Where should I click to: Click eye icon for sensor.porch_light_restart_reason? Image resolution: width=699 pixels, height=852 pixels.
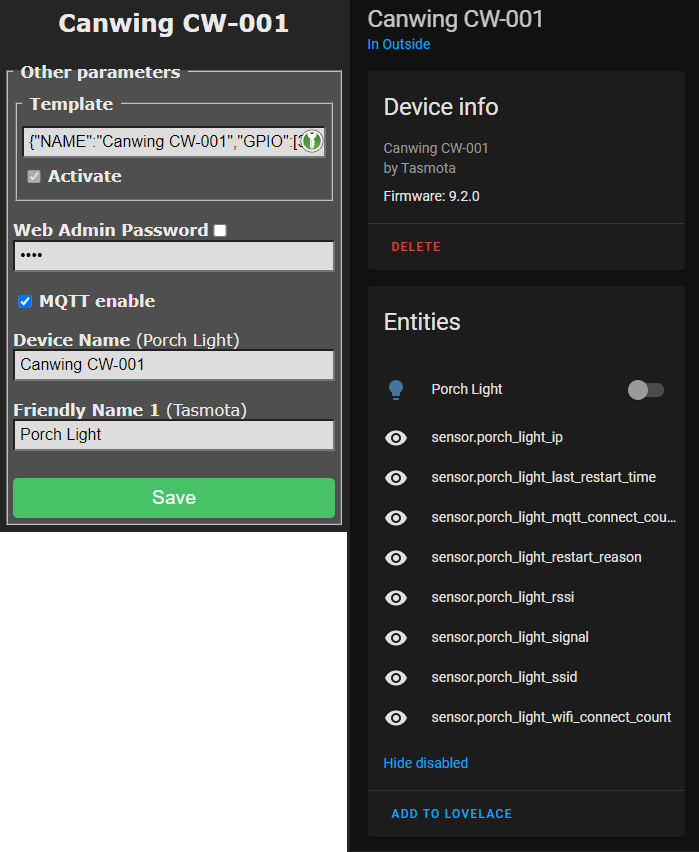[396, 558]
